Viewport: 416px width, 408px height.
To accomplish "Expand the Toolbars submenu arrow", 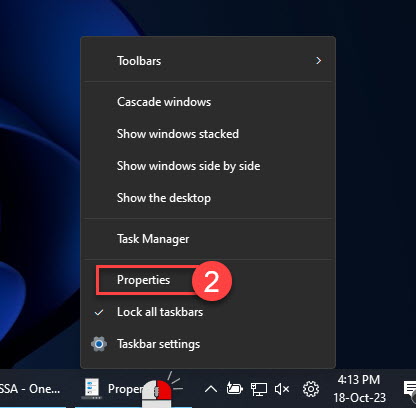I will tap(318, 61).
